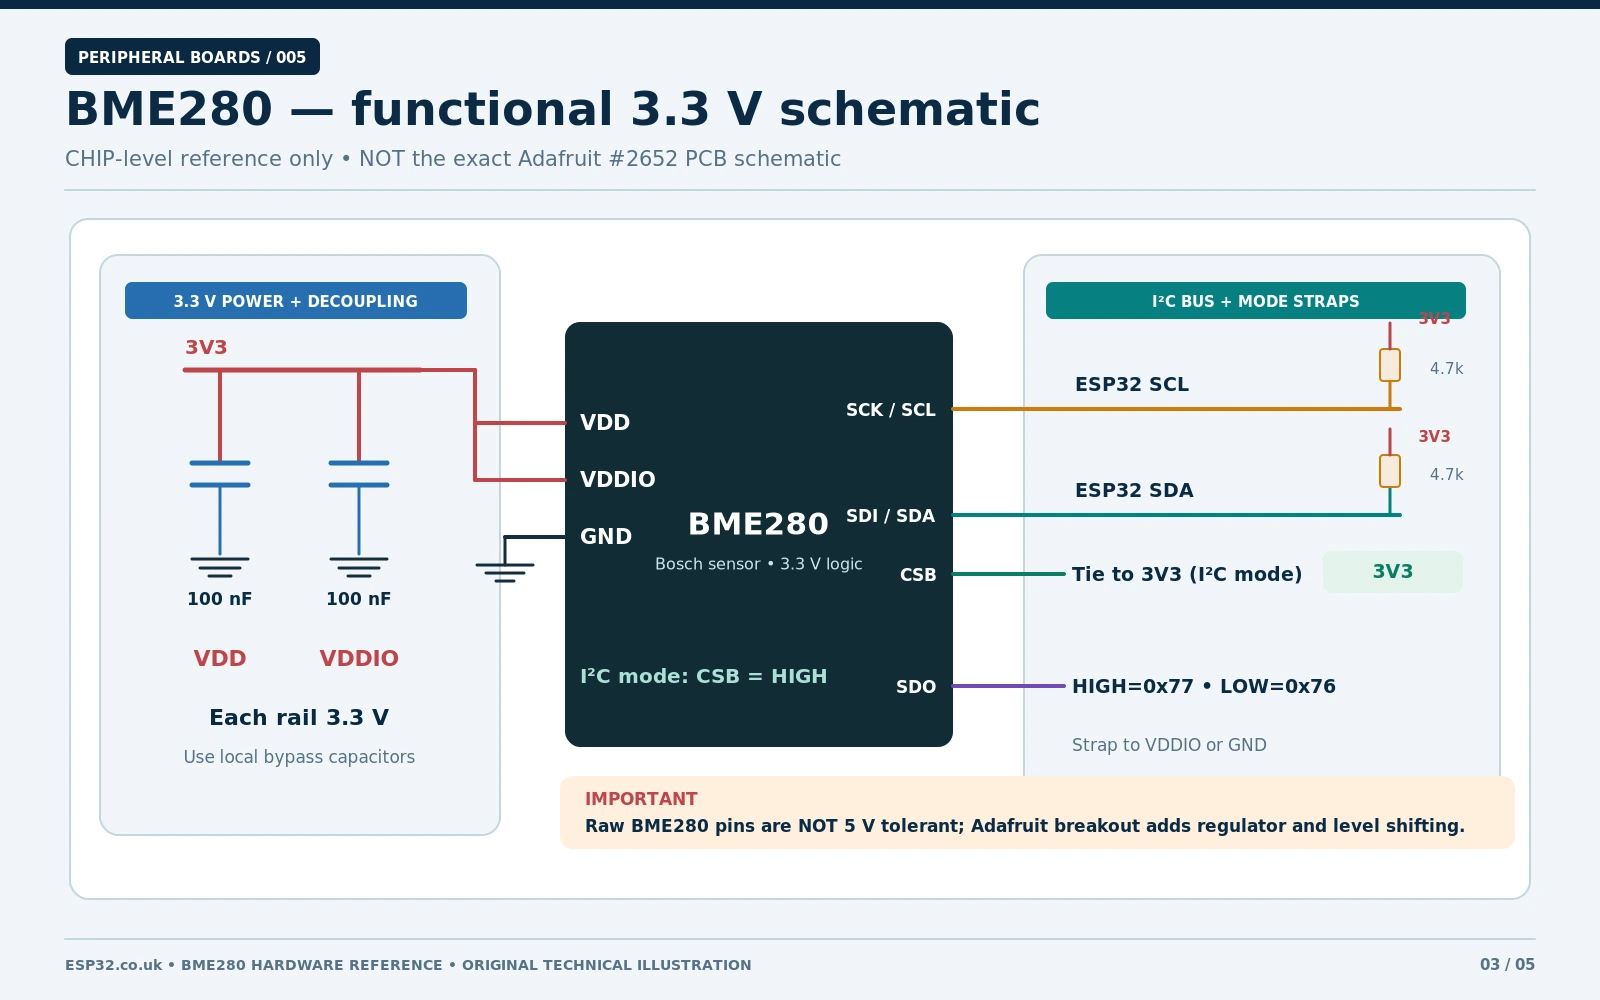Click the PERIPHERAL BOARDS / 005 badge
Screen dimensions: 1600x1000
[x=192, y=57]
